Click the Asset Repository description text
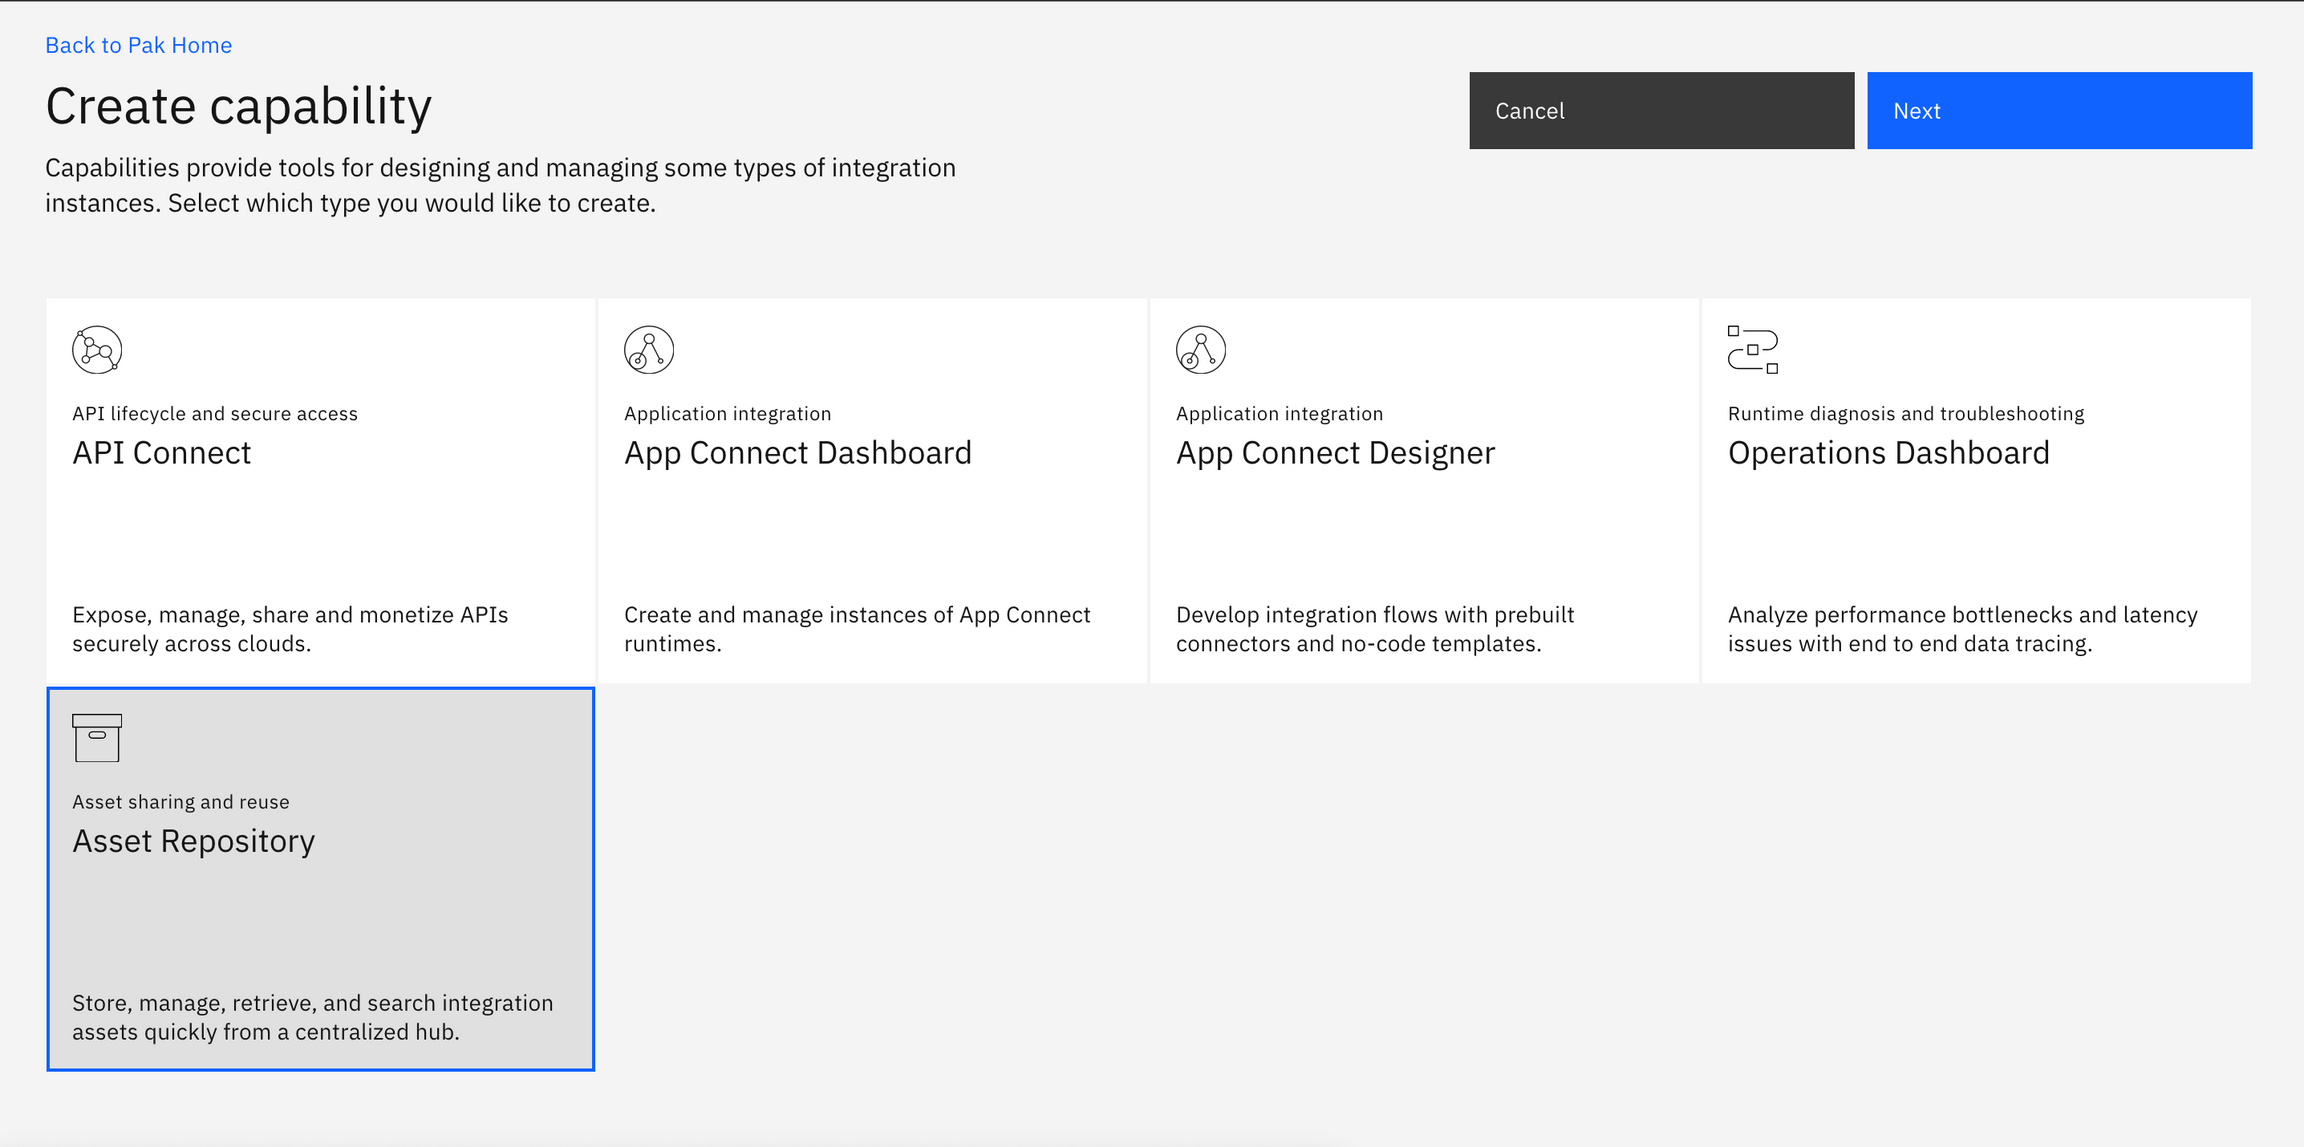The height and width of the screenshot is (1147, 2304). (311, 1017)
